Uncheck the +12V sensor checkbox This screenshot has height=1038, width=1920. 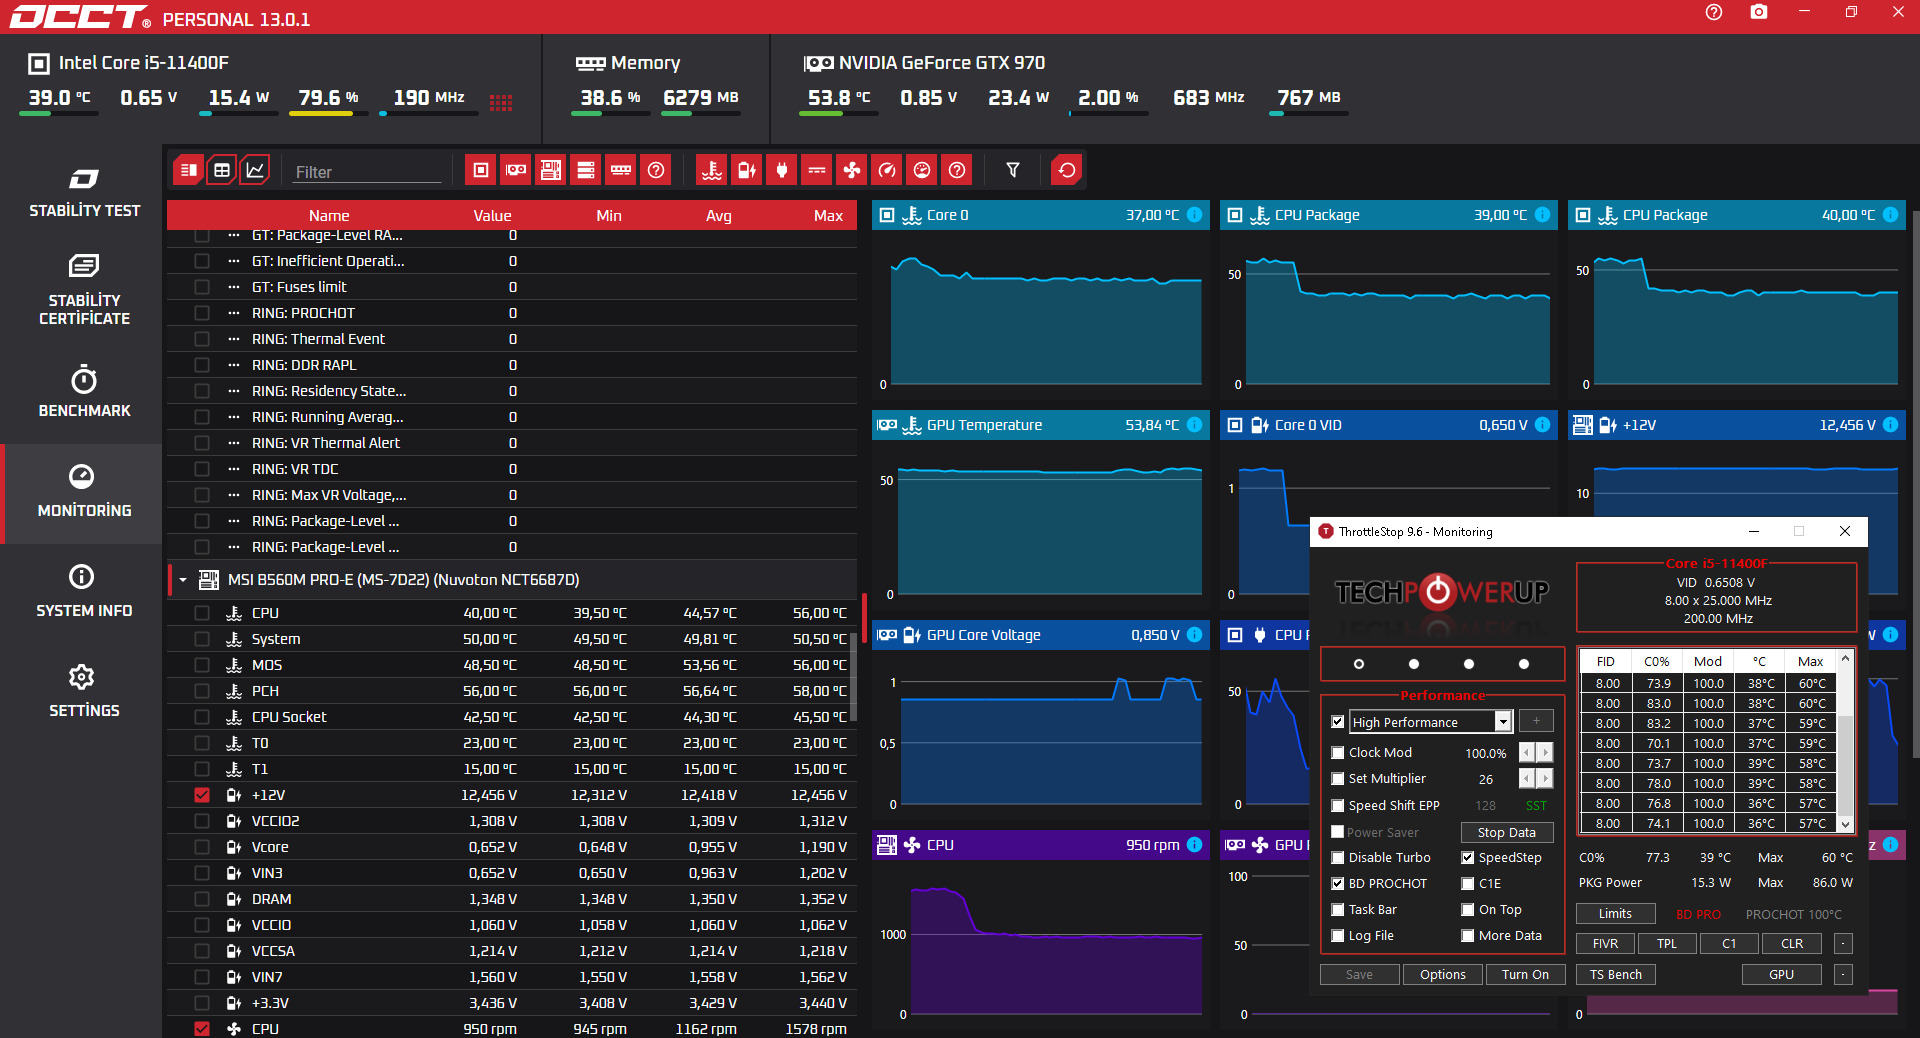[x=202, y=795]
